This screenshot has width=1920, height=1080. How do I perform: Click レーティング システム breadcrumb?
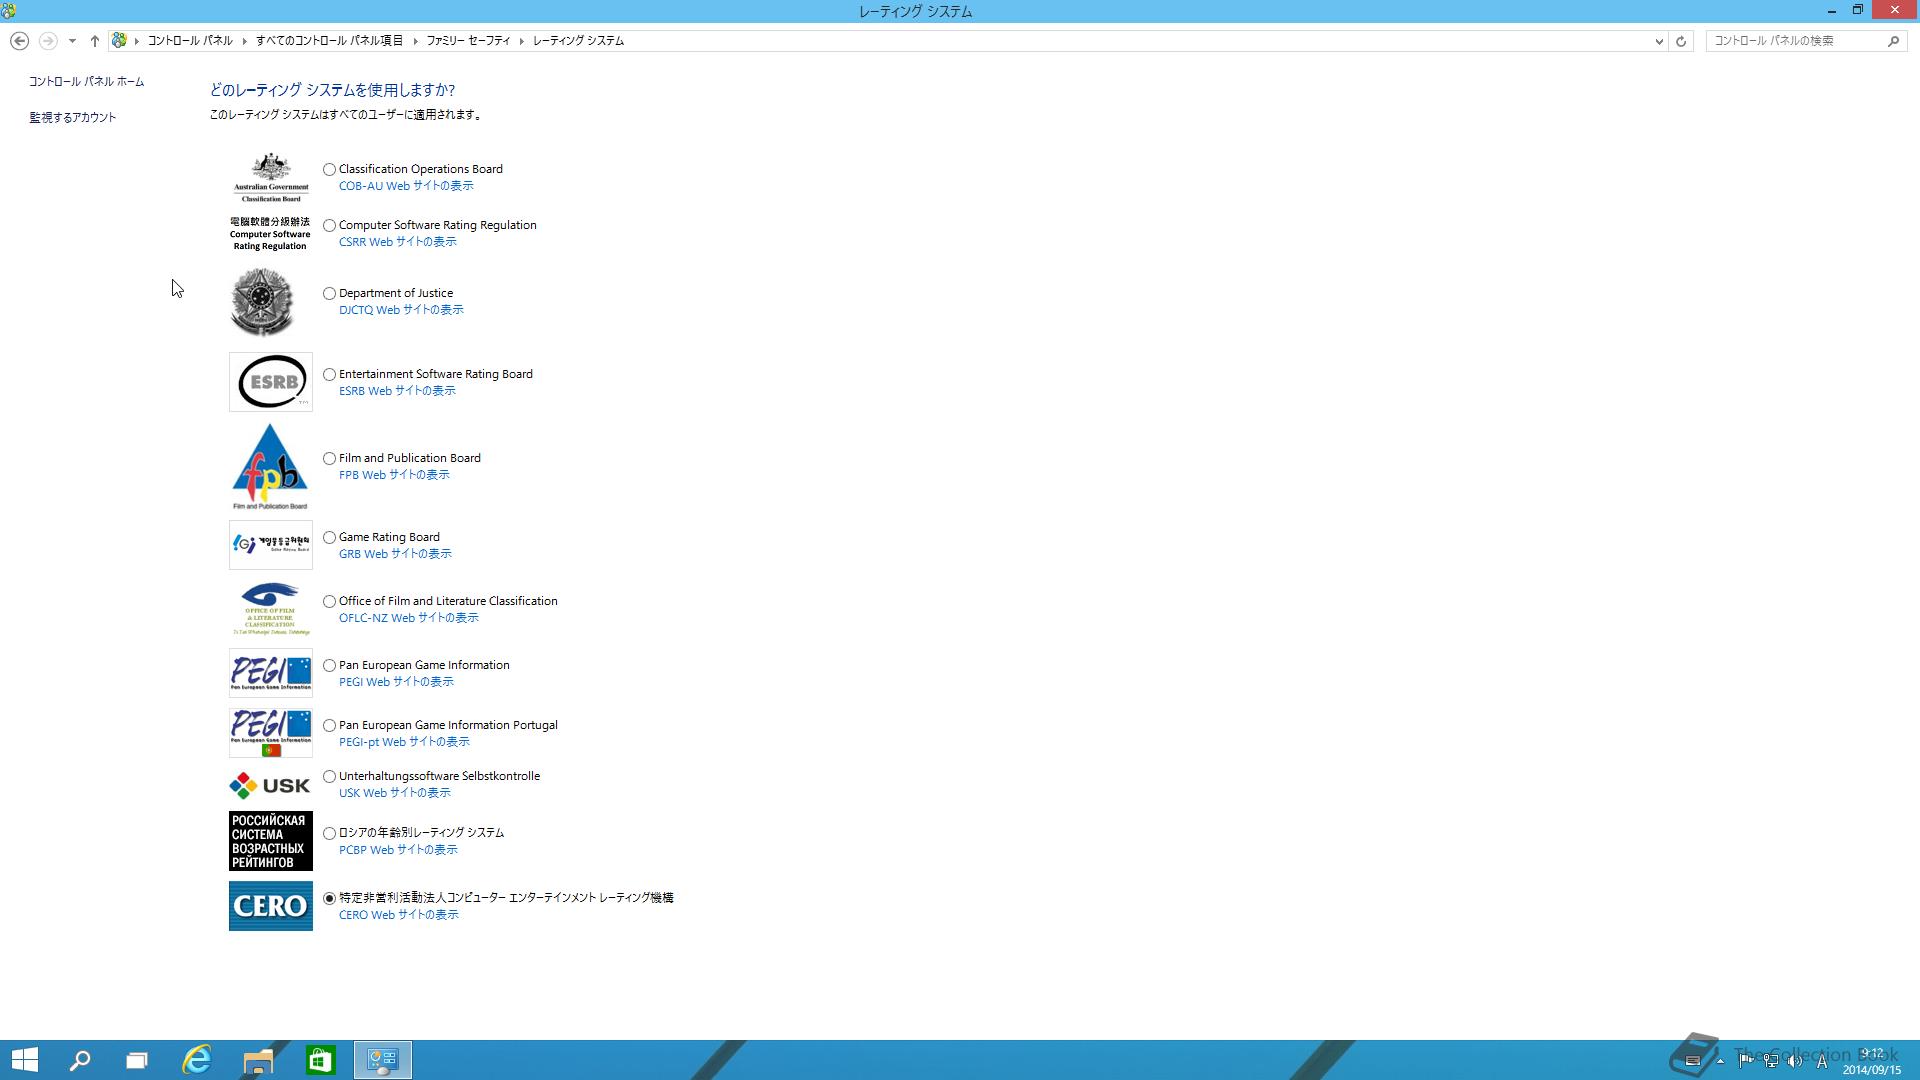[x=578, y=41]
